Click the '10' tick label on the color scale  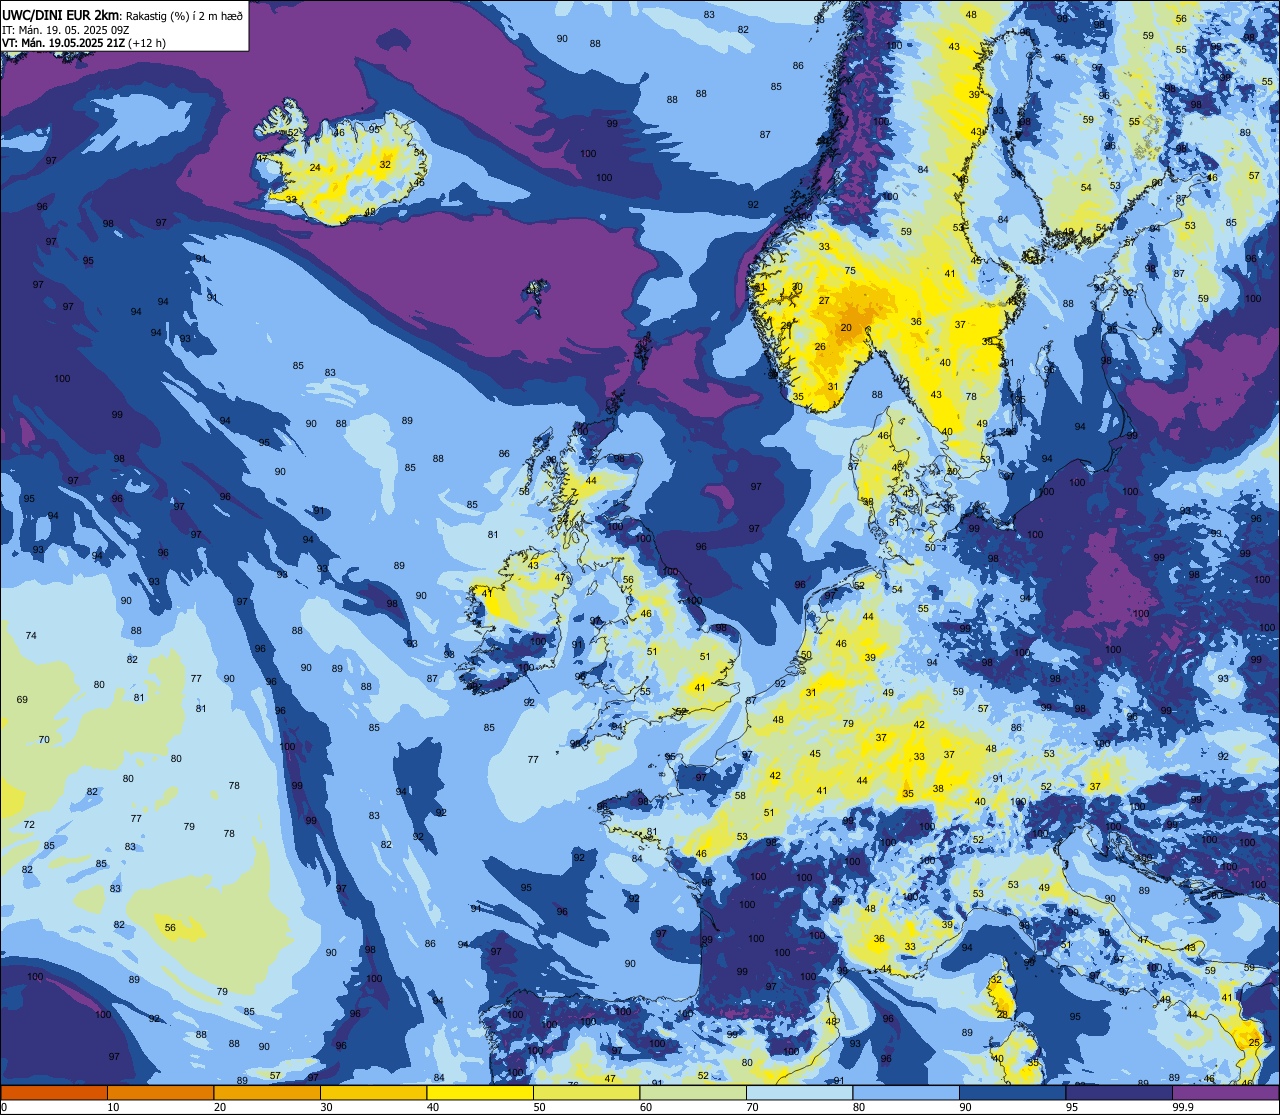[113, 1107]
